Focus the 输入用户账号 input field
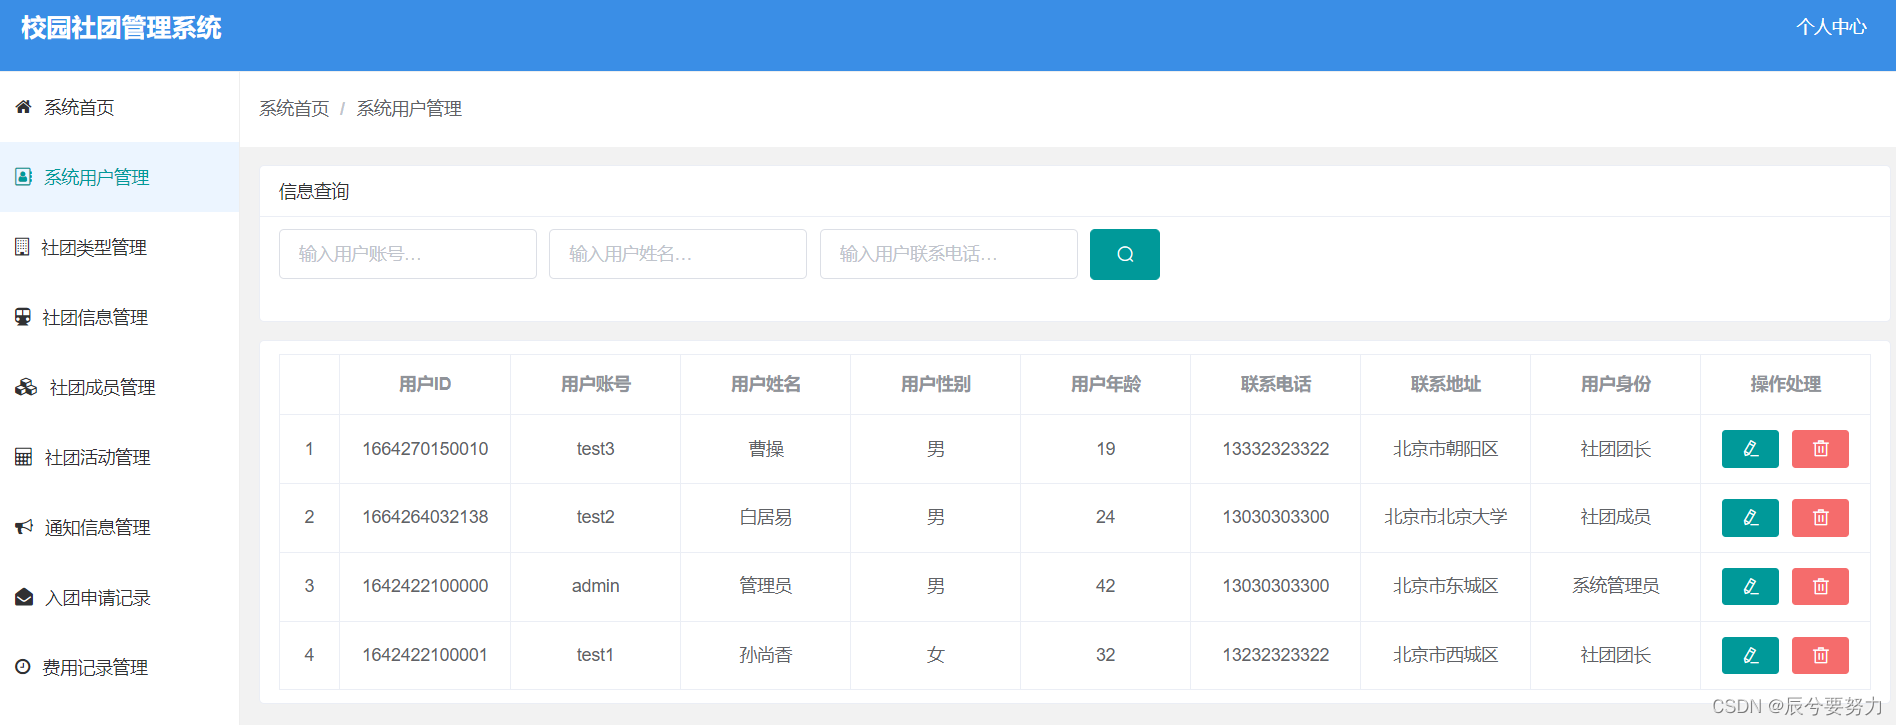Image resolution: width=1896 pixels, height=725 pixels. (x=408, y=254)
